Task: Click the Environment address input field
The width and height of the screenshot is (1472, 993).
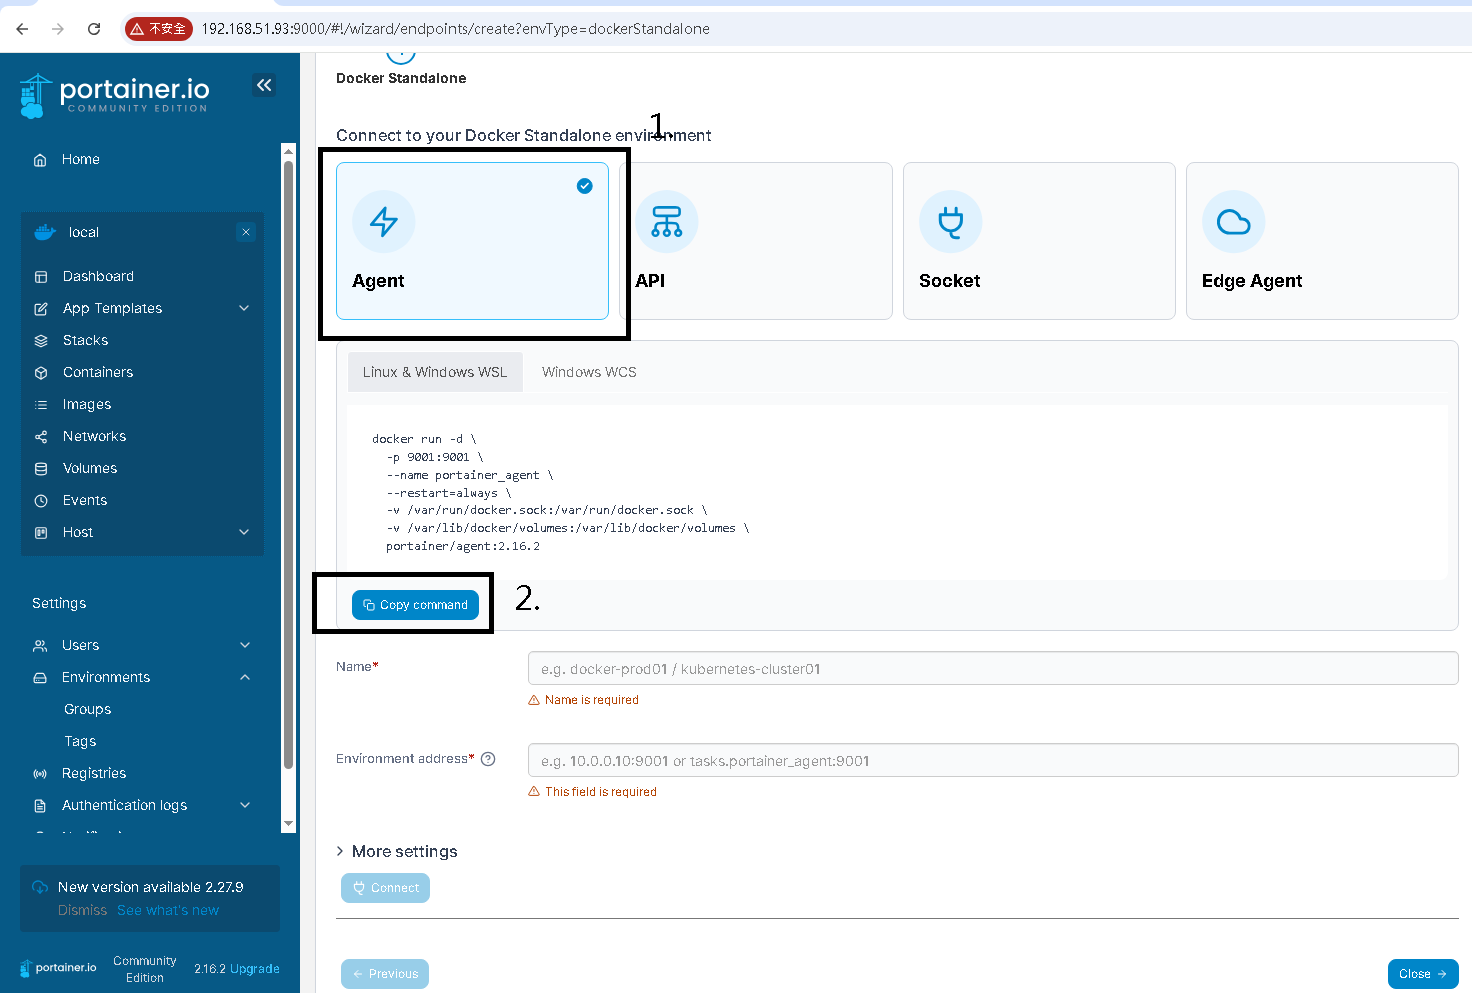Action: coord(993,760)
